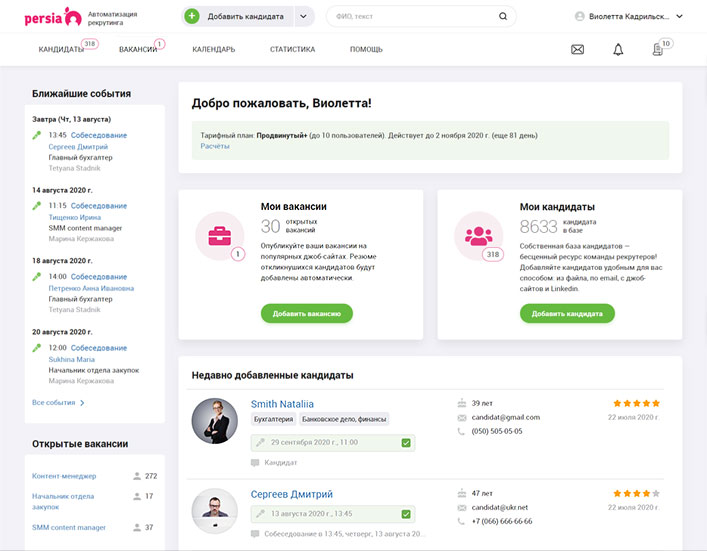Expand the add candidate dropdown arrow
The height and width of the screenshot is (551, 707).
[304, 16]
